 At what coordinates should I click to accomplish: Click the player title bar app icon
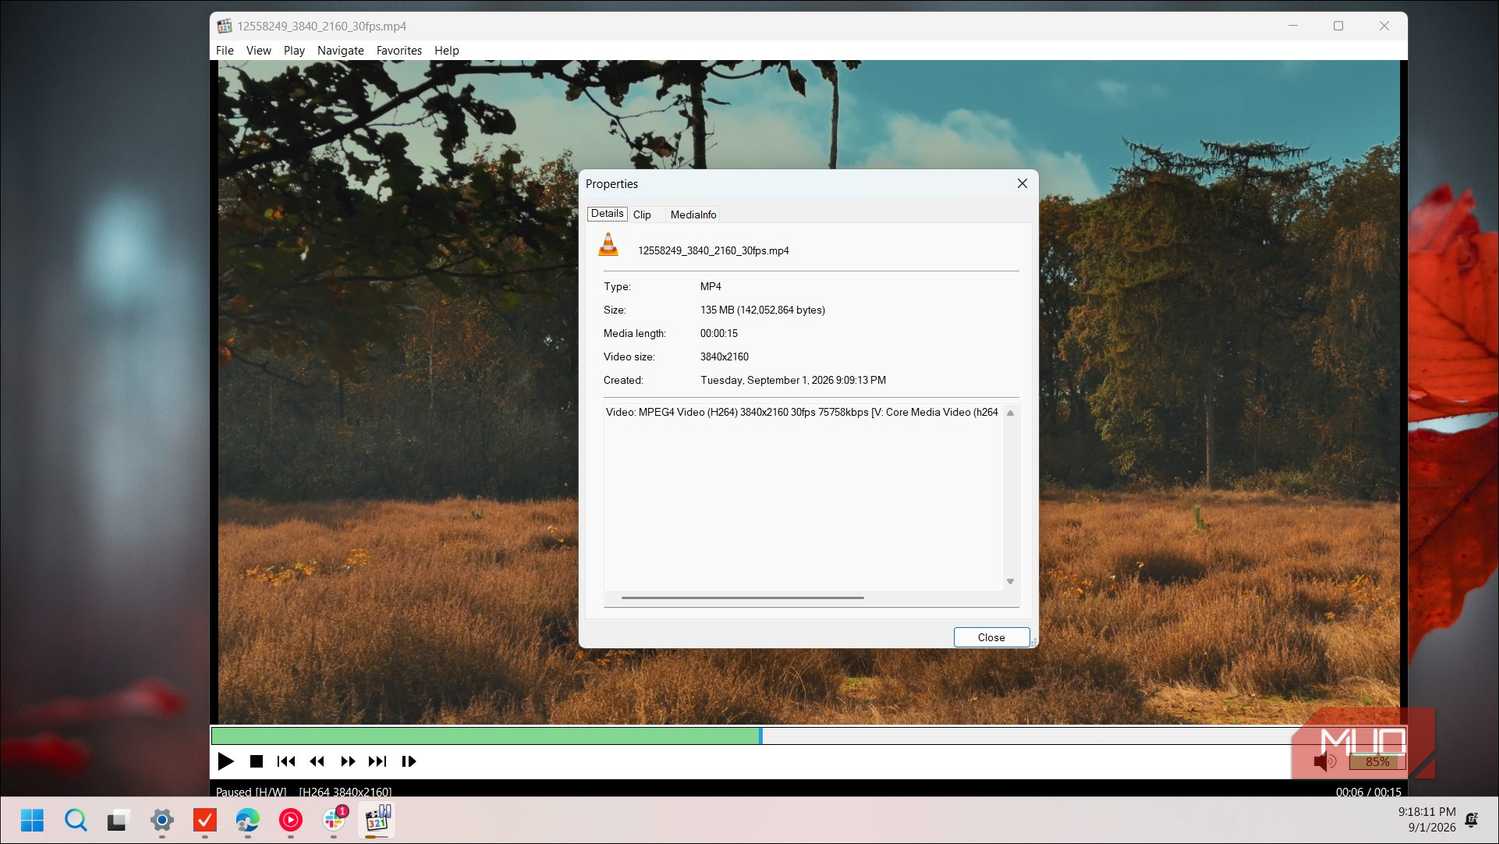(x=224, y=26)
